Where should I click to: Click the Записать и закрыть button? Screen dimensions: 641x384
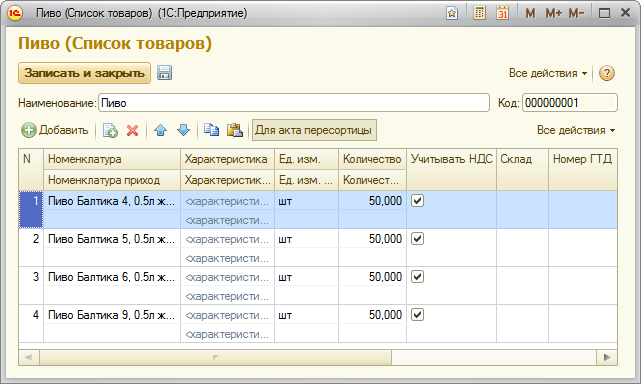click(85, 73)
